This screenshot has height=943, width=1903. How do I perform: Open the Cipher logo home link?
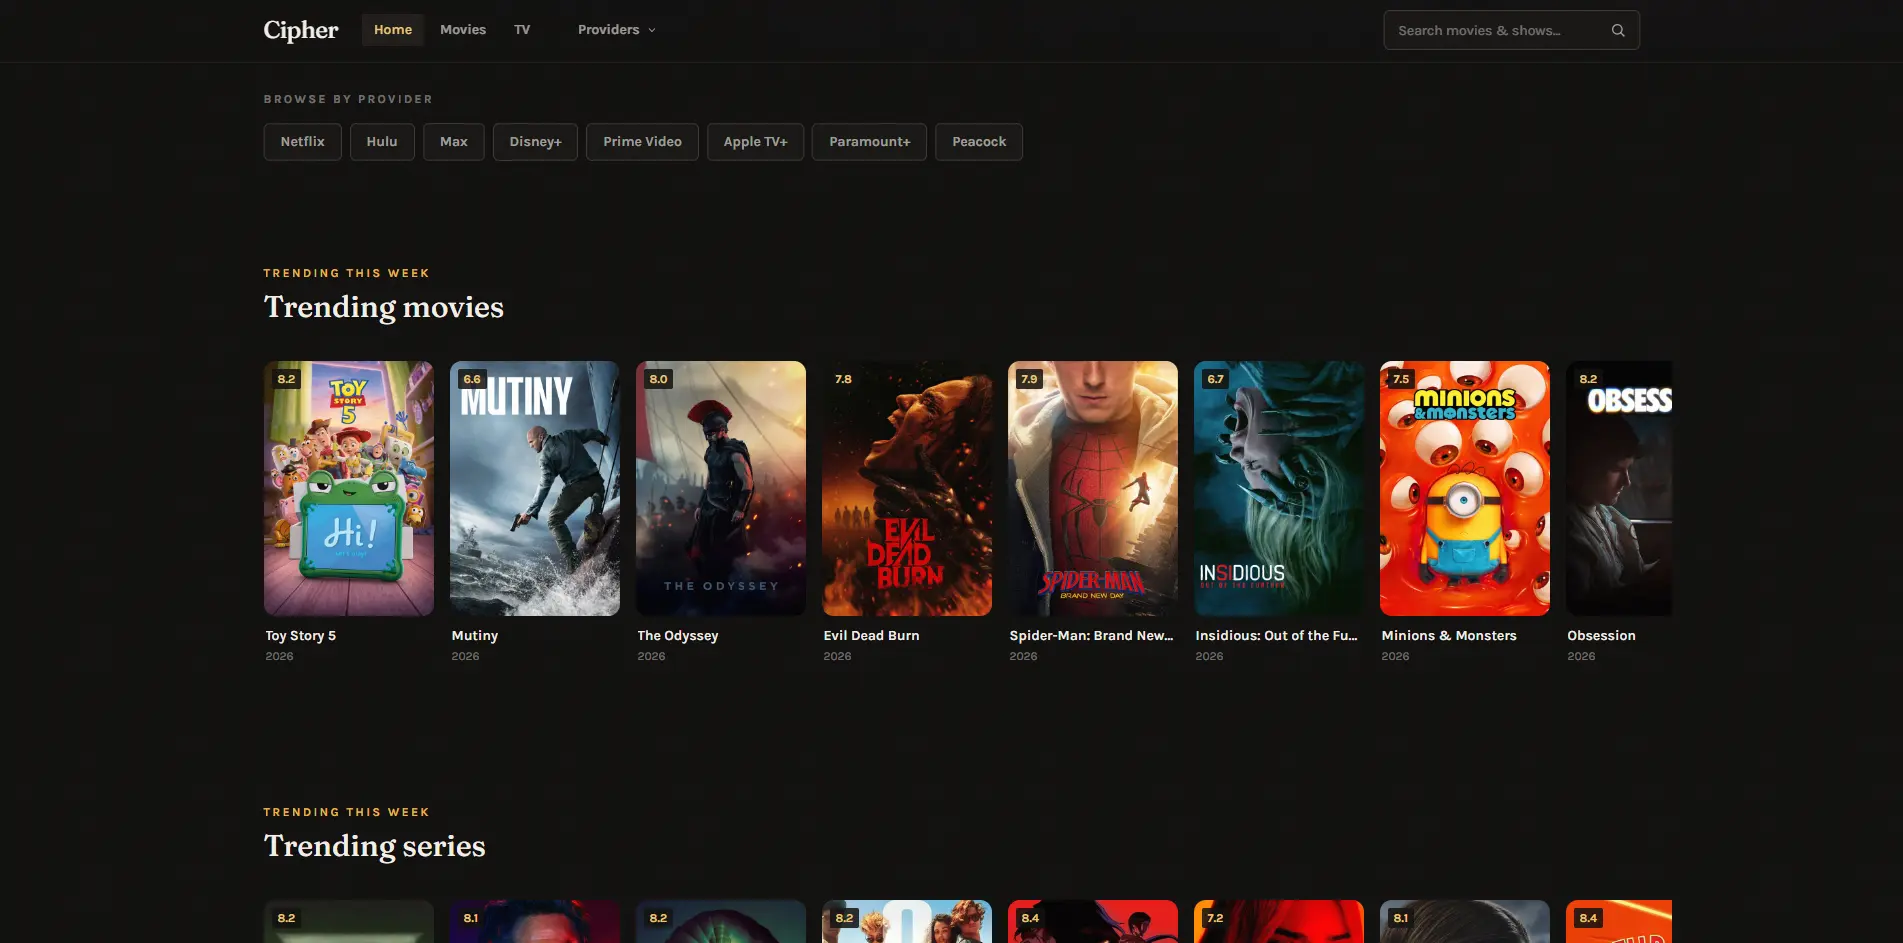(301, 30)
